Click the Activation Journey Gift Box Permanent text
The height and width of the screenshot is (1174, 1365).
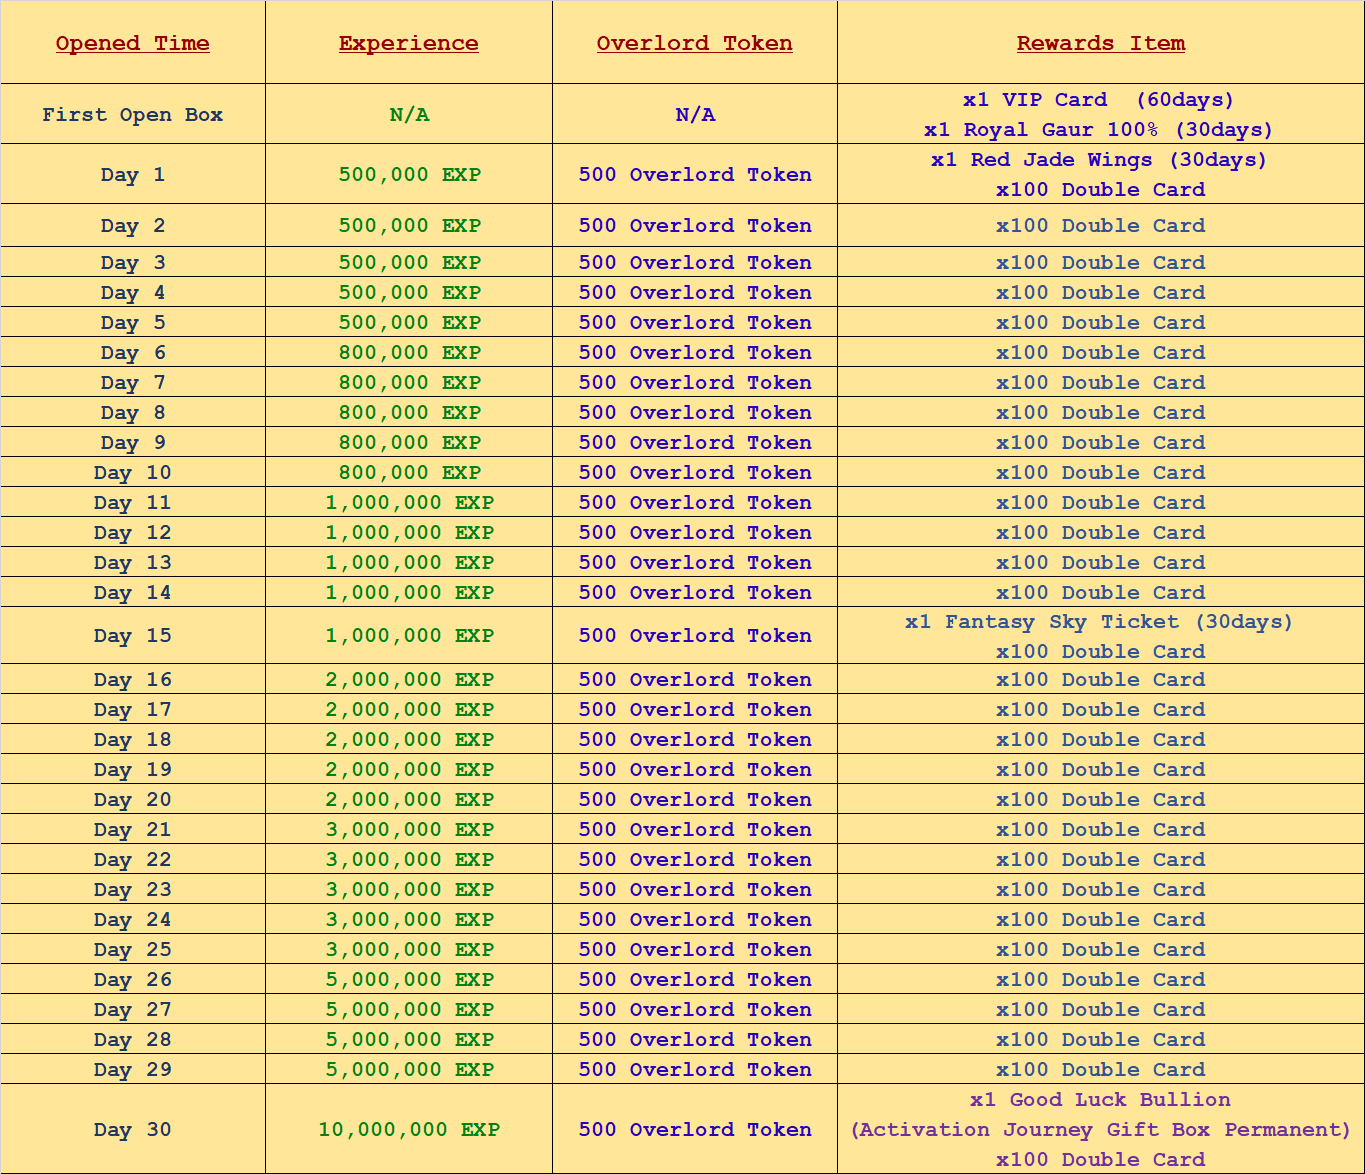click(1100, 1130)
